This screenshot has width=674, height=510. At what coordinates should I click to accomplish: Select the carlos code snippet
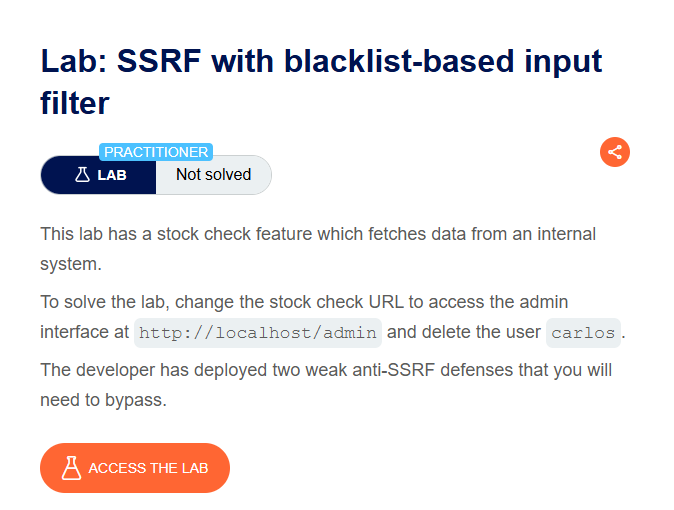click(x=583, y=333)
